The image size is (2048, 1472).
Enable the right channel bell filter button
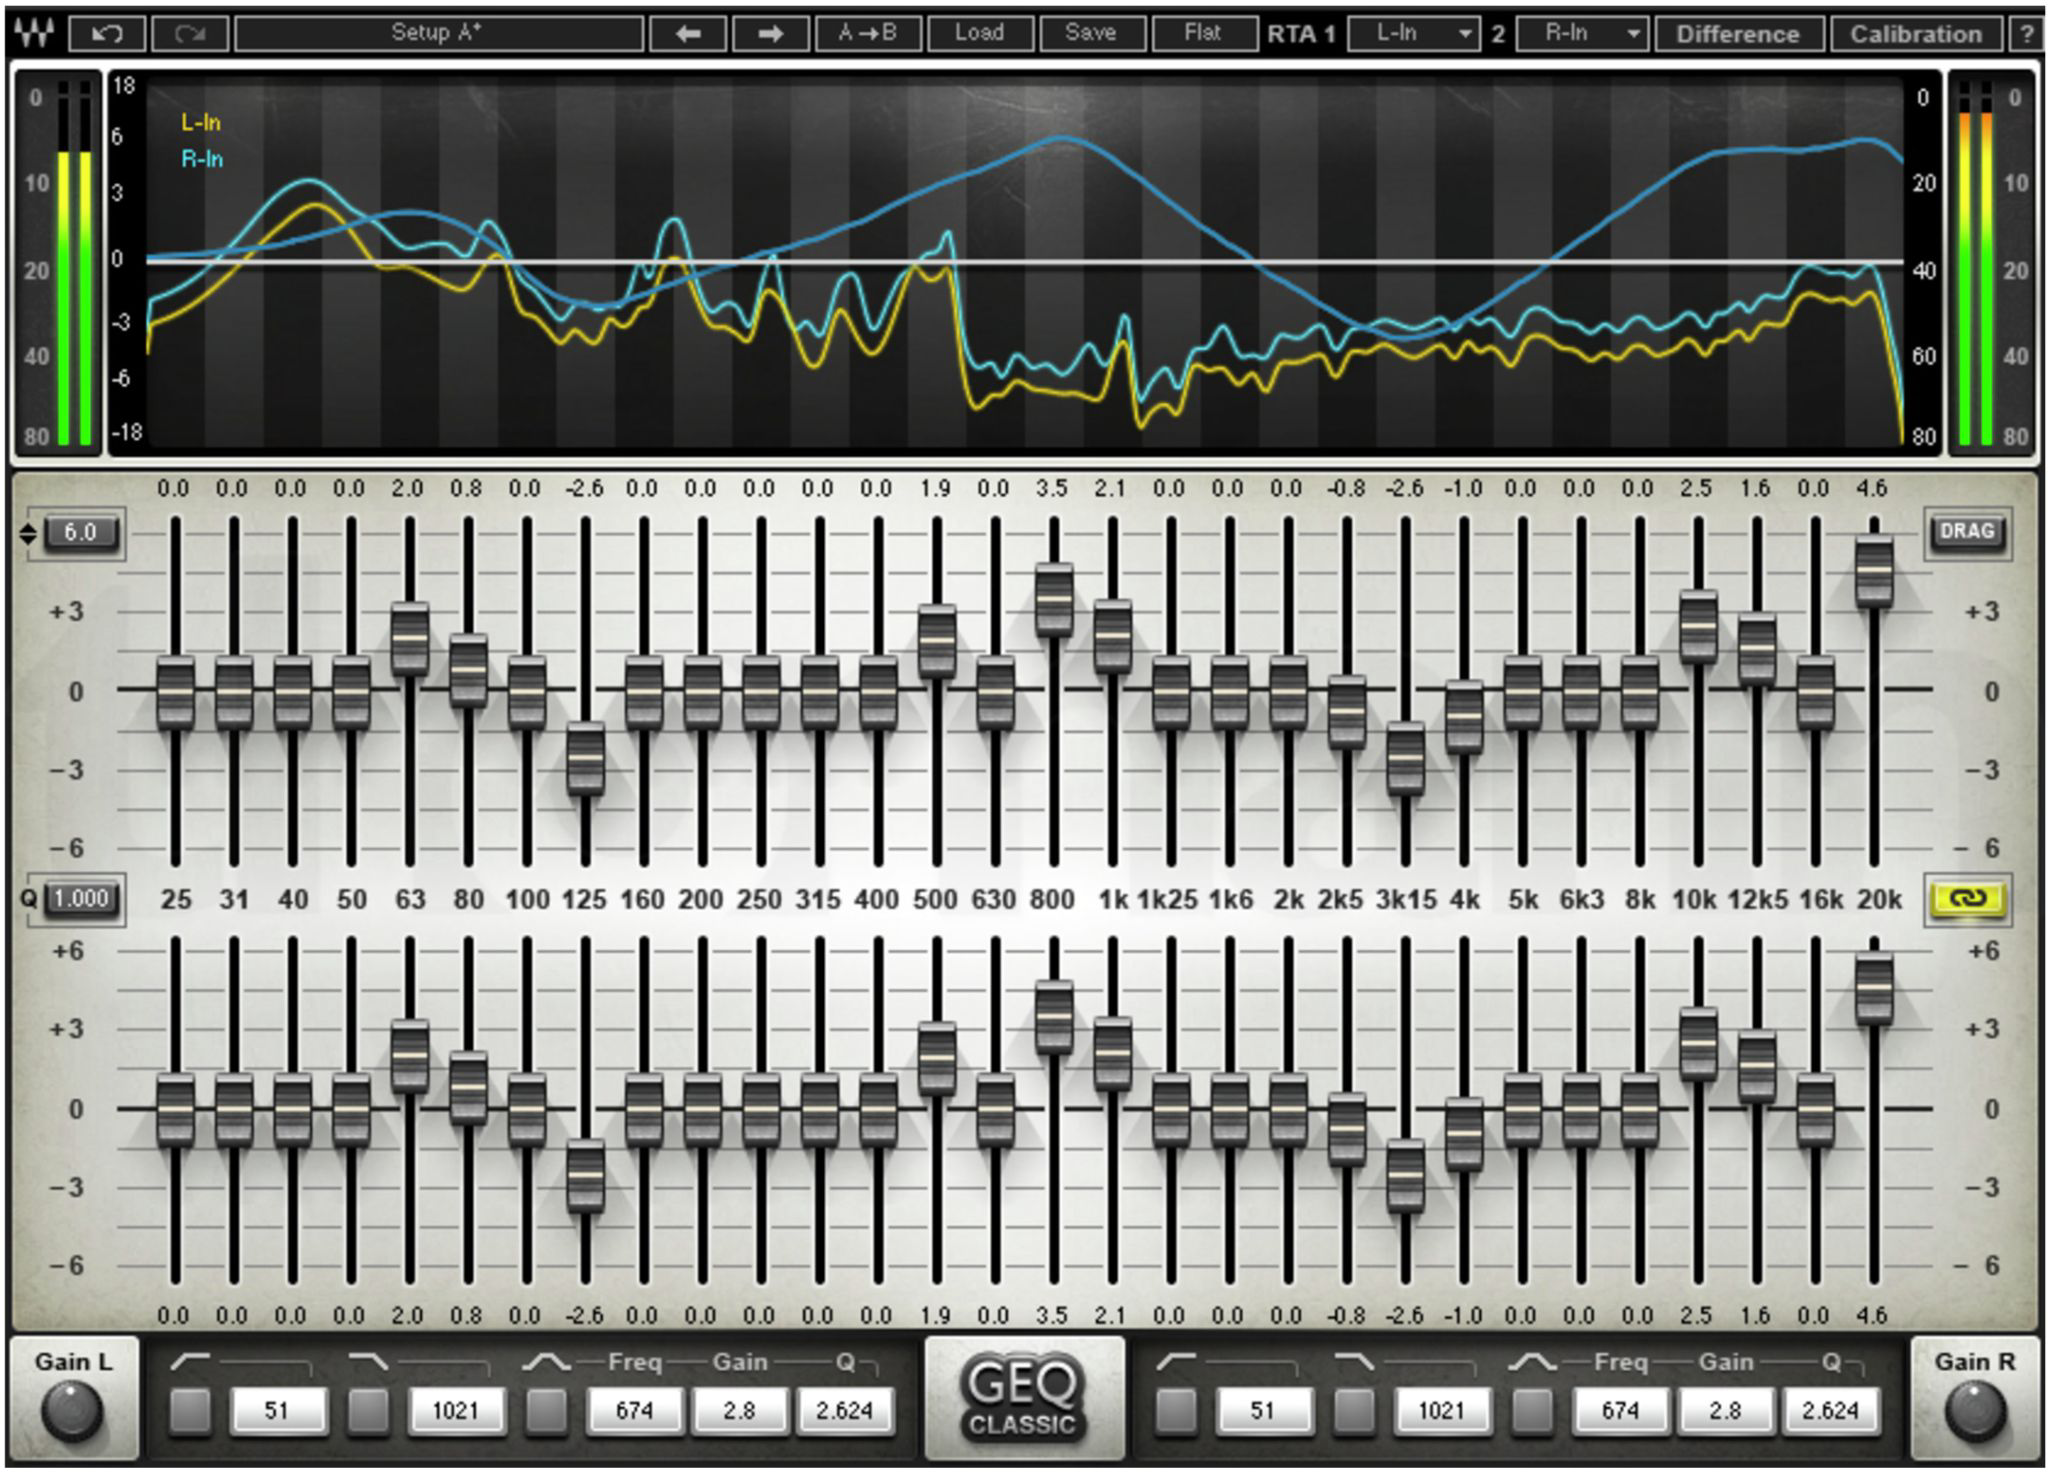pos(1532,1411)
